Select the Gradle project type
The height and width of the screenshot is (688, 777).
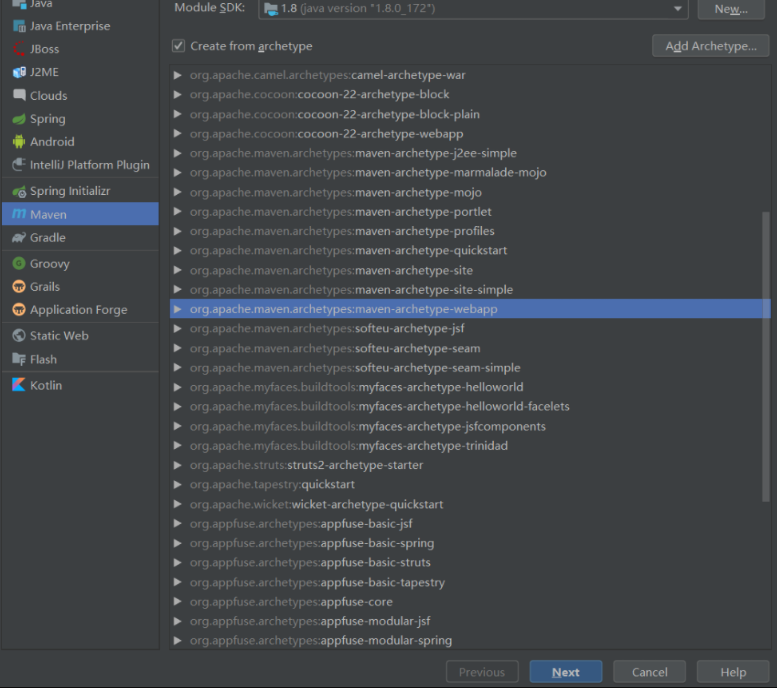click(80, 237)
